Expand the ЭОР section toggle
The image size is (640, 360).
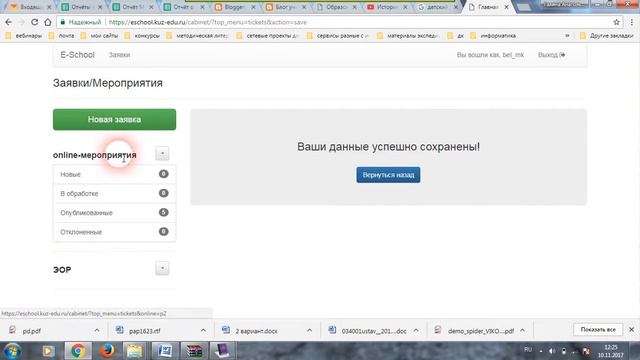click(162, 268)
